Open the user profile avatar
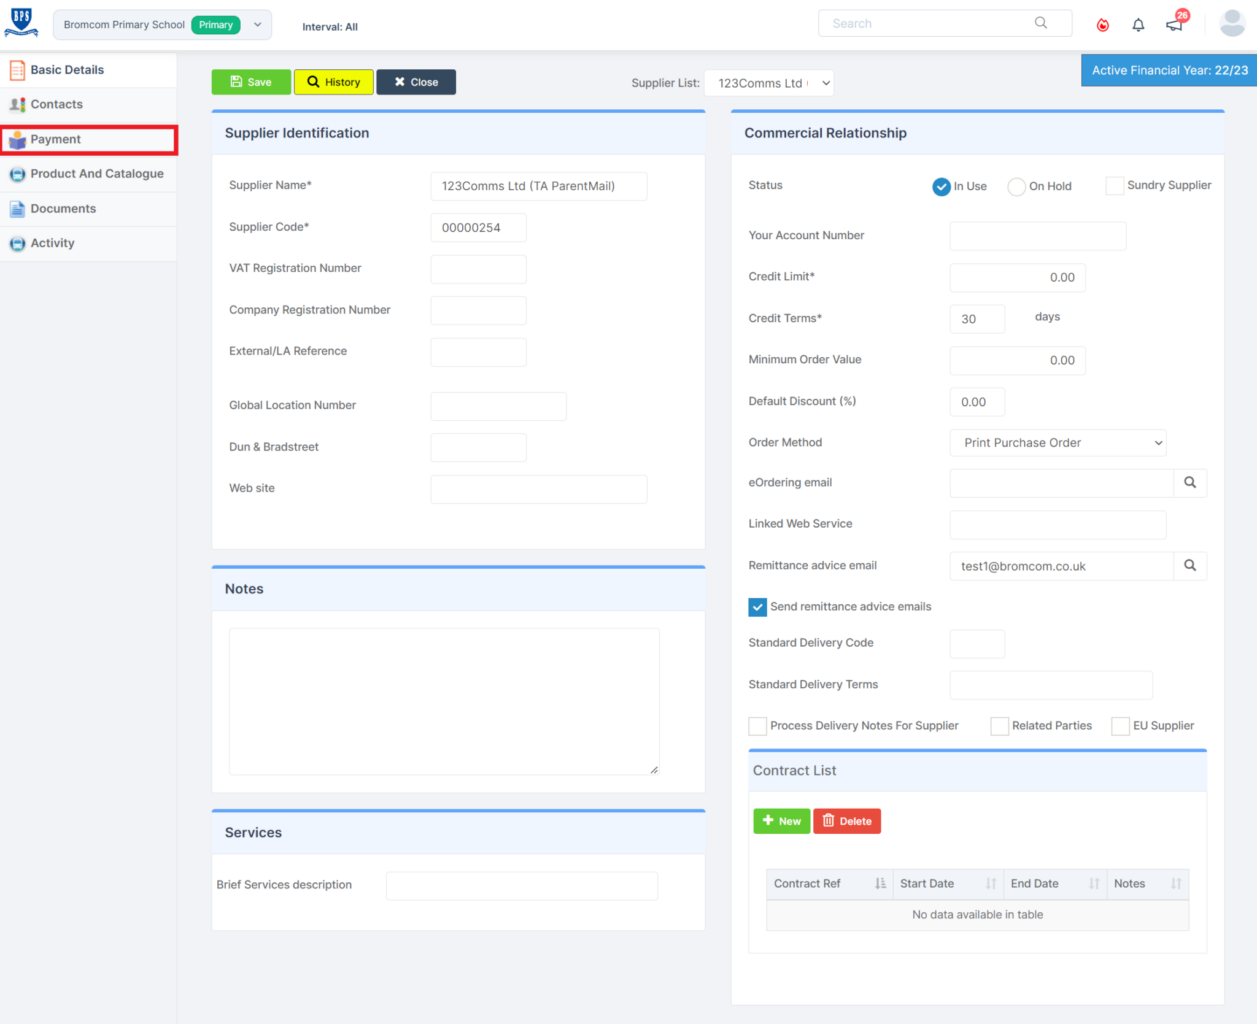The image size is (1257, 1024). click(1232, 24)
